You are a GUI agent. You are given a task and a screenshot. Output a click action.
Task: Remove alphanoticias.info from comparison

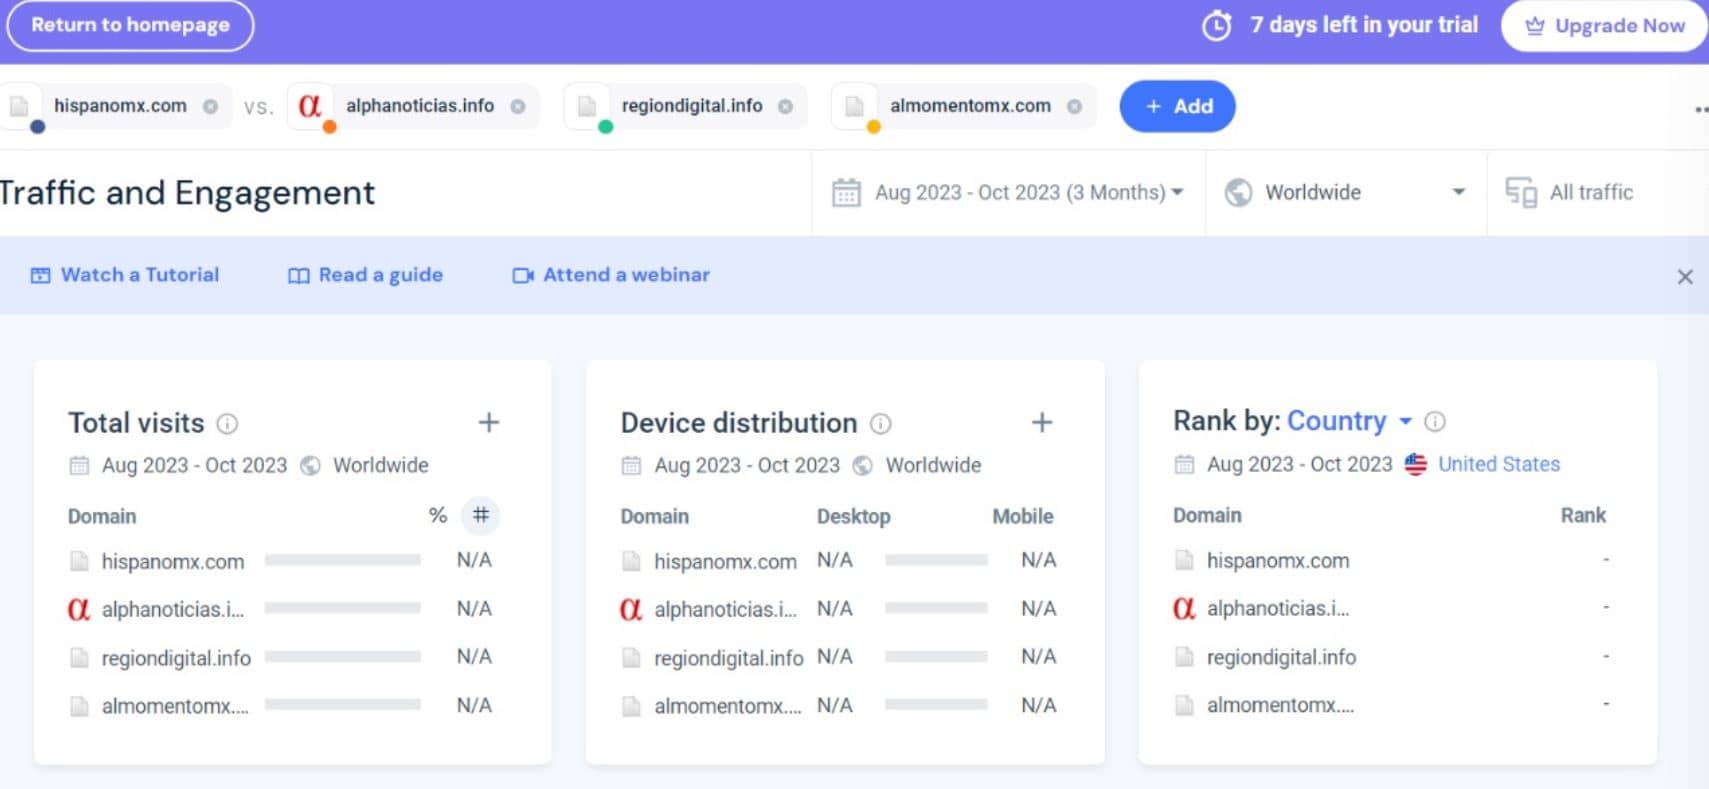pos(518,106)
